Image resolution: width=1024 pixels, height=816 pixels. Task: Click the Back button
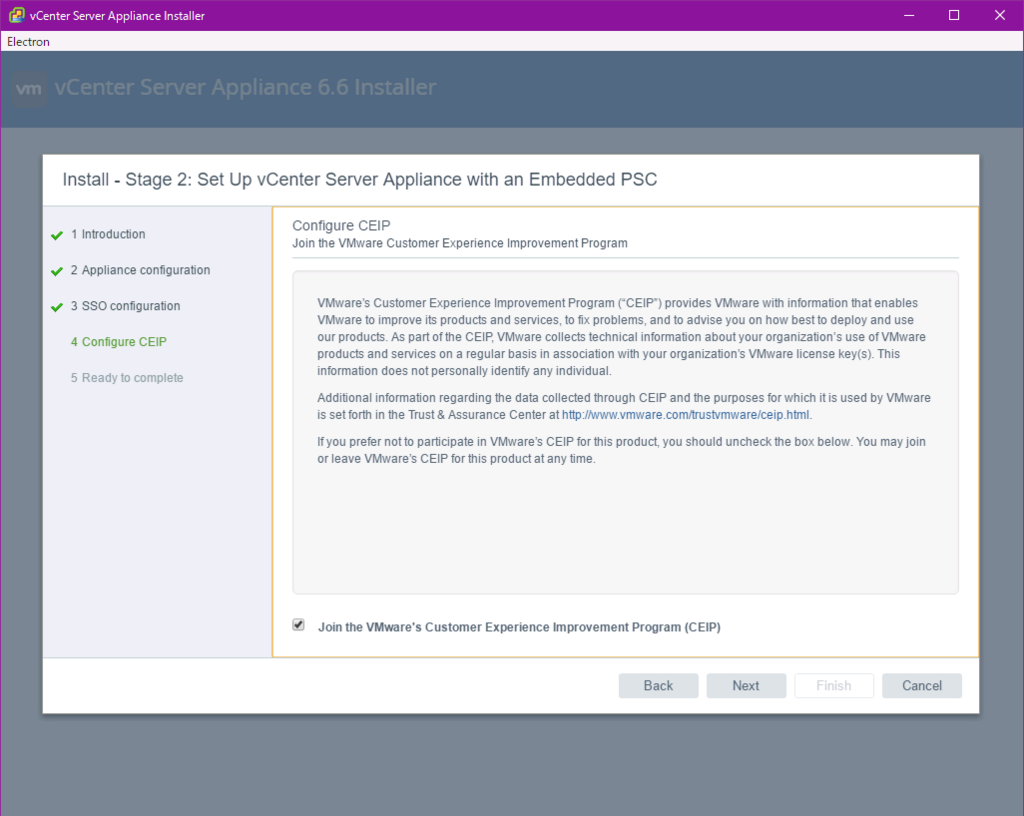658,685
